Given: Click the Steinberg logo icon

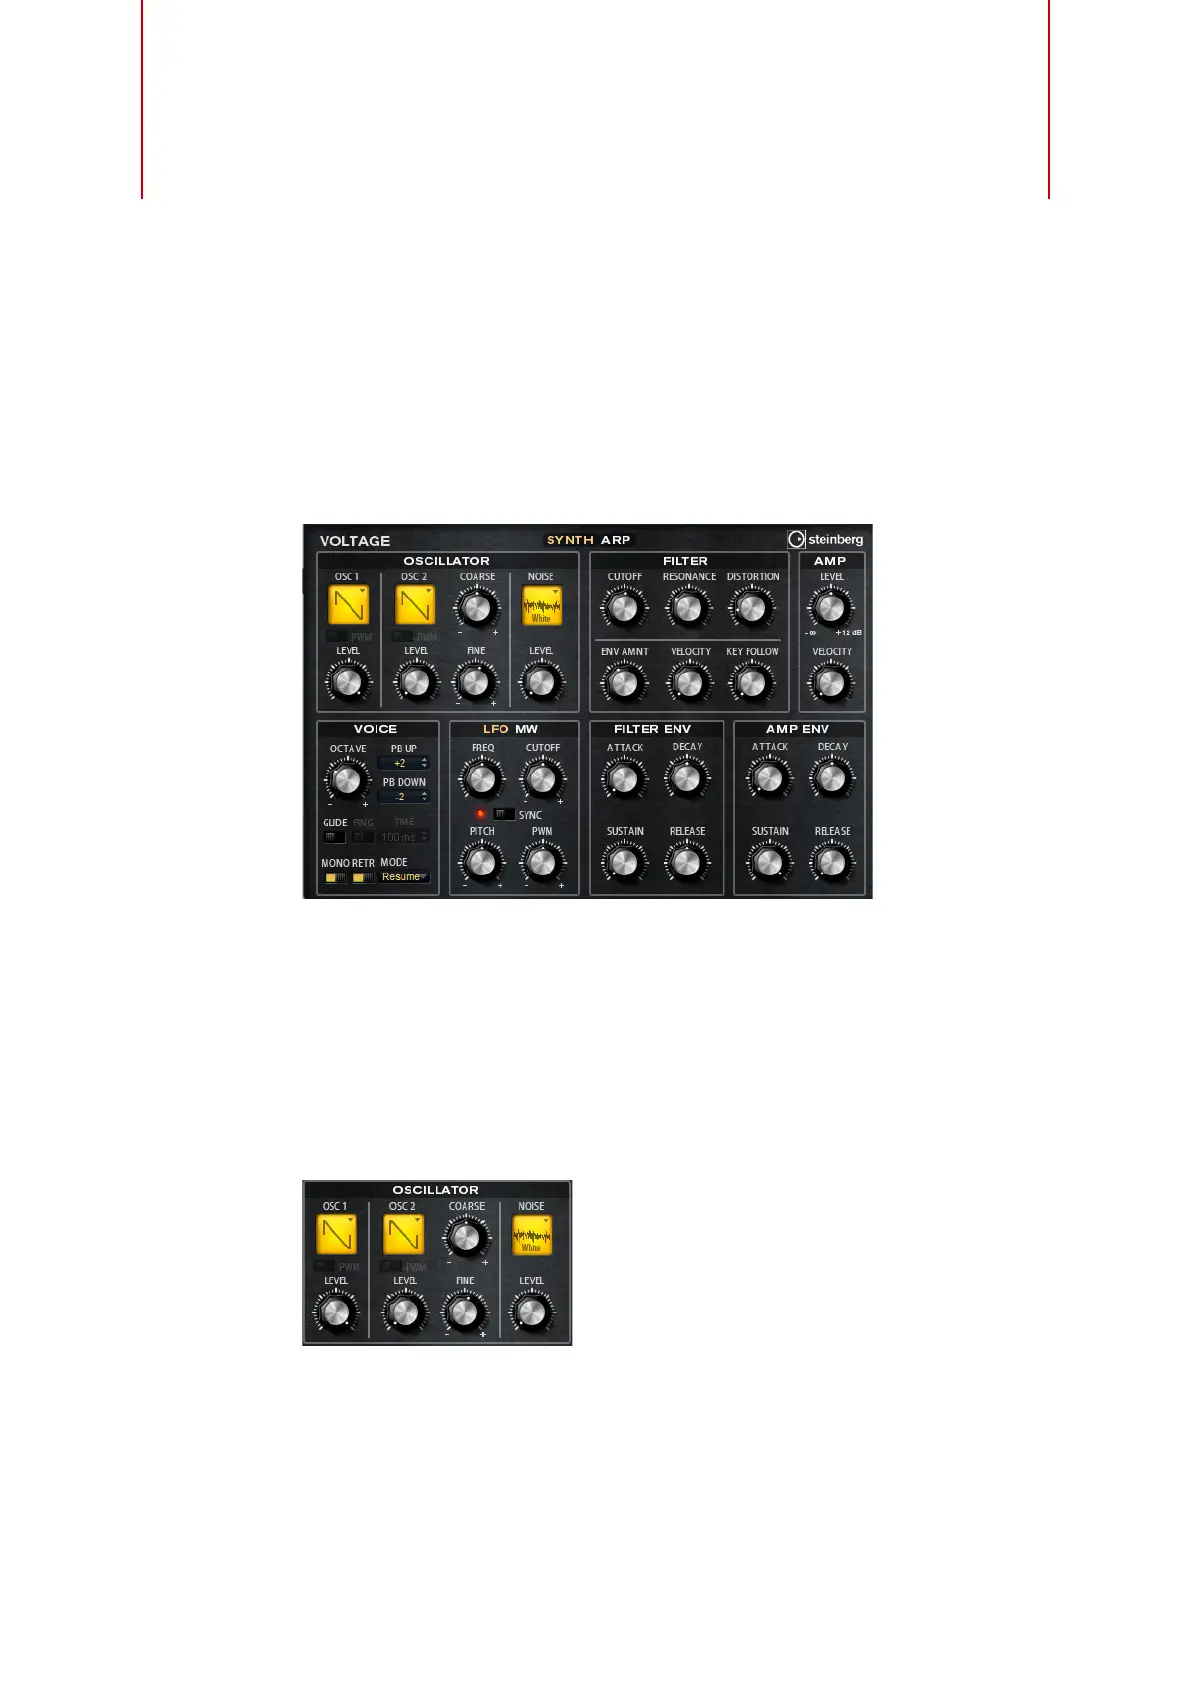Looking at the screenshot, I should [796, 539].
